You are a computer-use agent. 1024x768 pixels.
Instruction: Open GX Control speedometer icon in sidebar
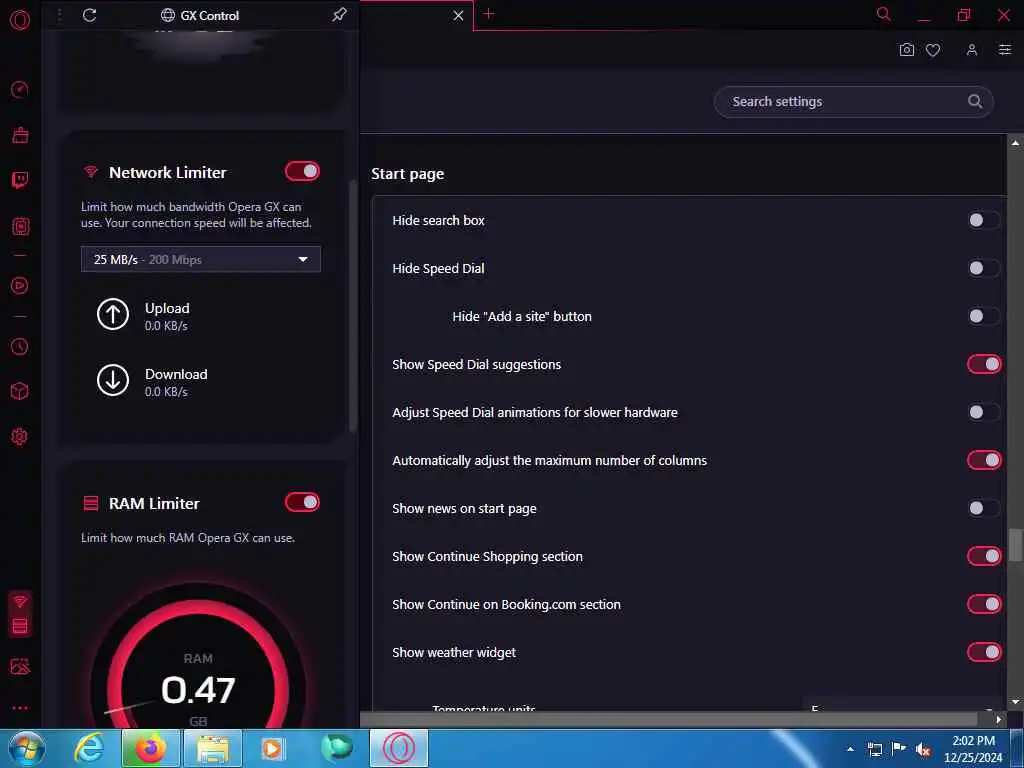[x=20, y=89]
